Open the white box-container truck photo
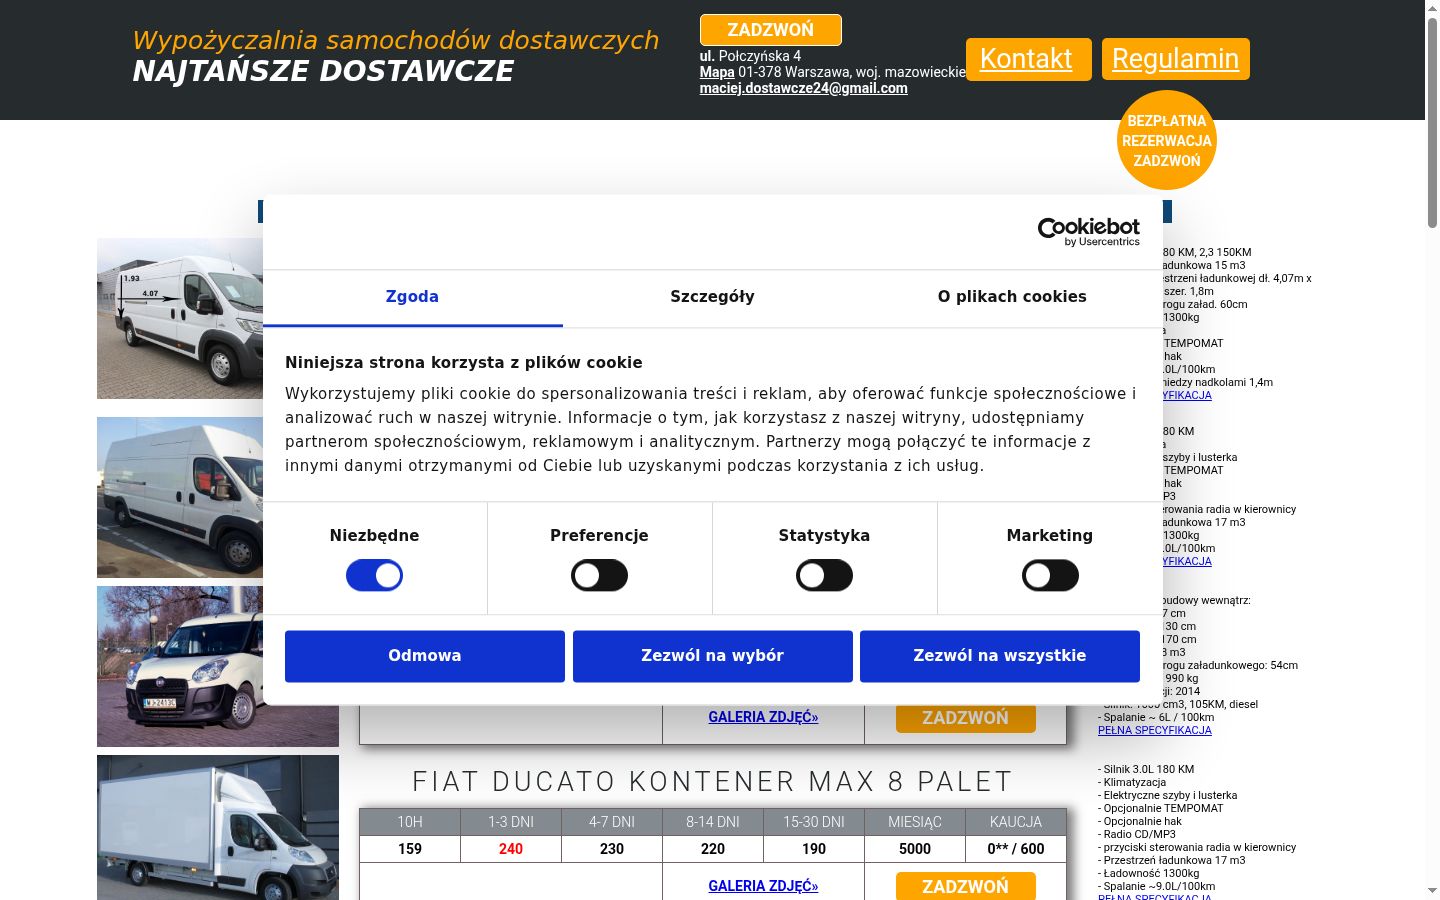This screenshot has height=900, width=1440. click(218, 828)
